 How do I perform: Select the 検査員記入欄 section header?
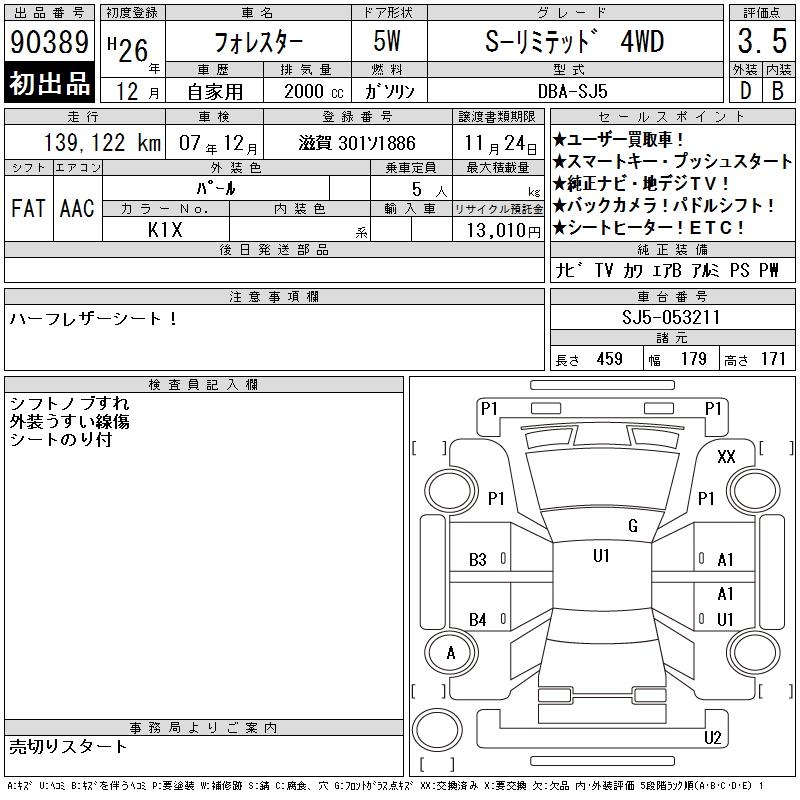[x=204, y=384]
